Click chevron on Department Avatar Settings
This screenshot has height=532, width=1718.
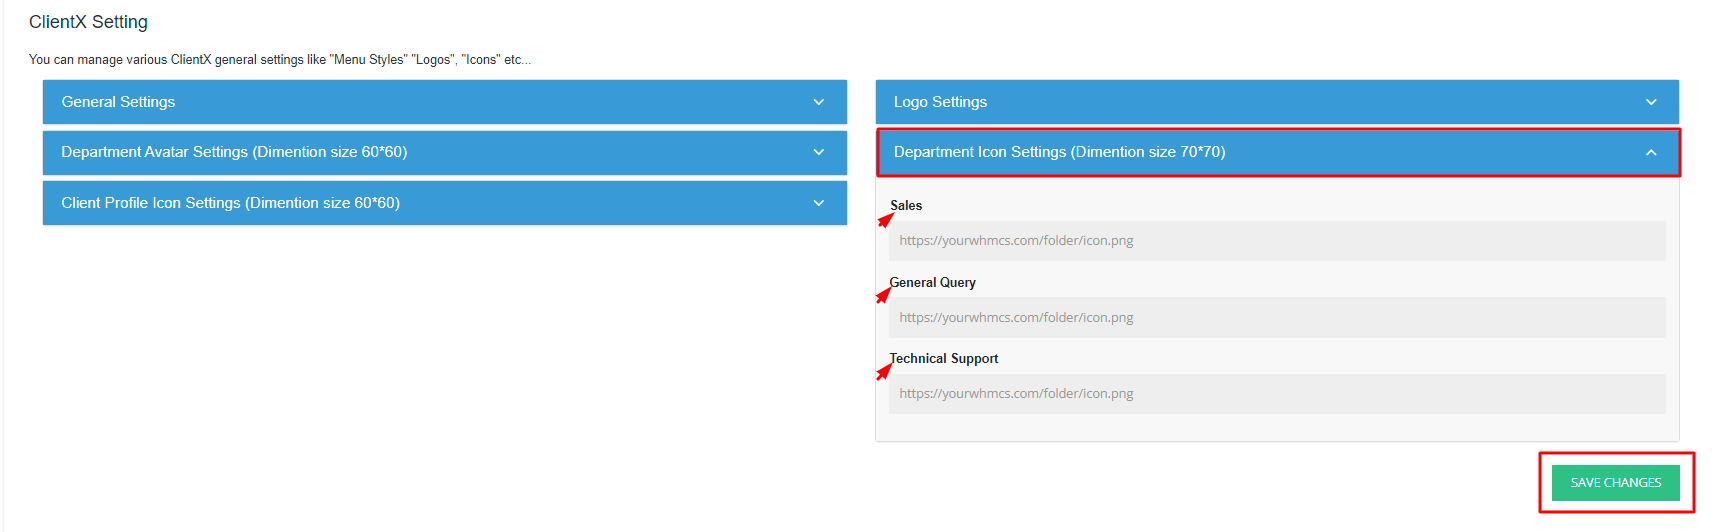(818, 152)
